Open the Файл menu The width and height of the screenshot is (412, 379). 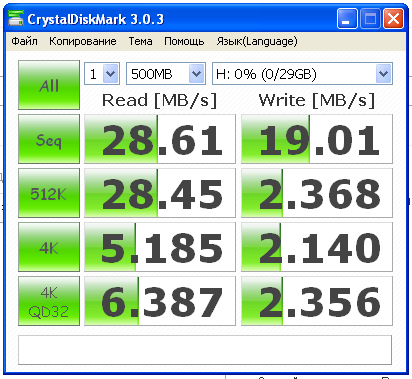click(24, 41)
